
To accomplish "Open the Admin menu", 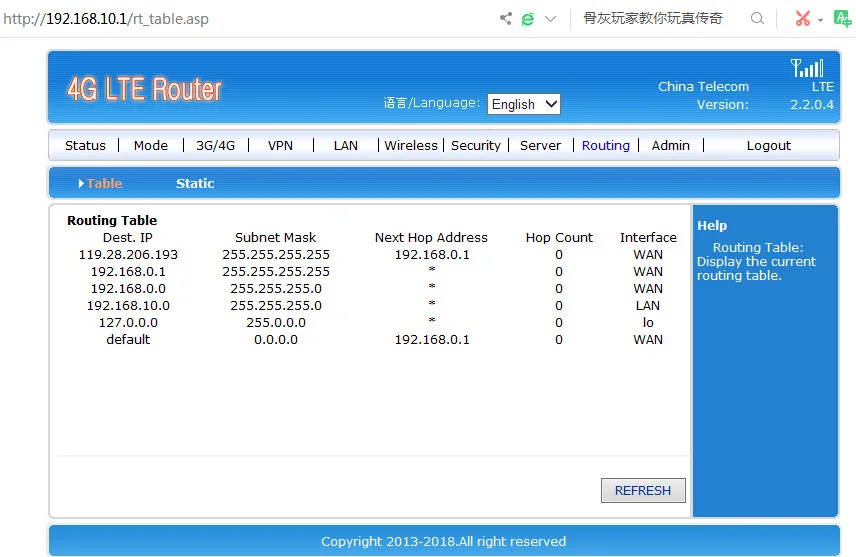I will tap(670, 145).
